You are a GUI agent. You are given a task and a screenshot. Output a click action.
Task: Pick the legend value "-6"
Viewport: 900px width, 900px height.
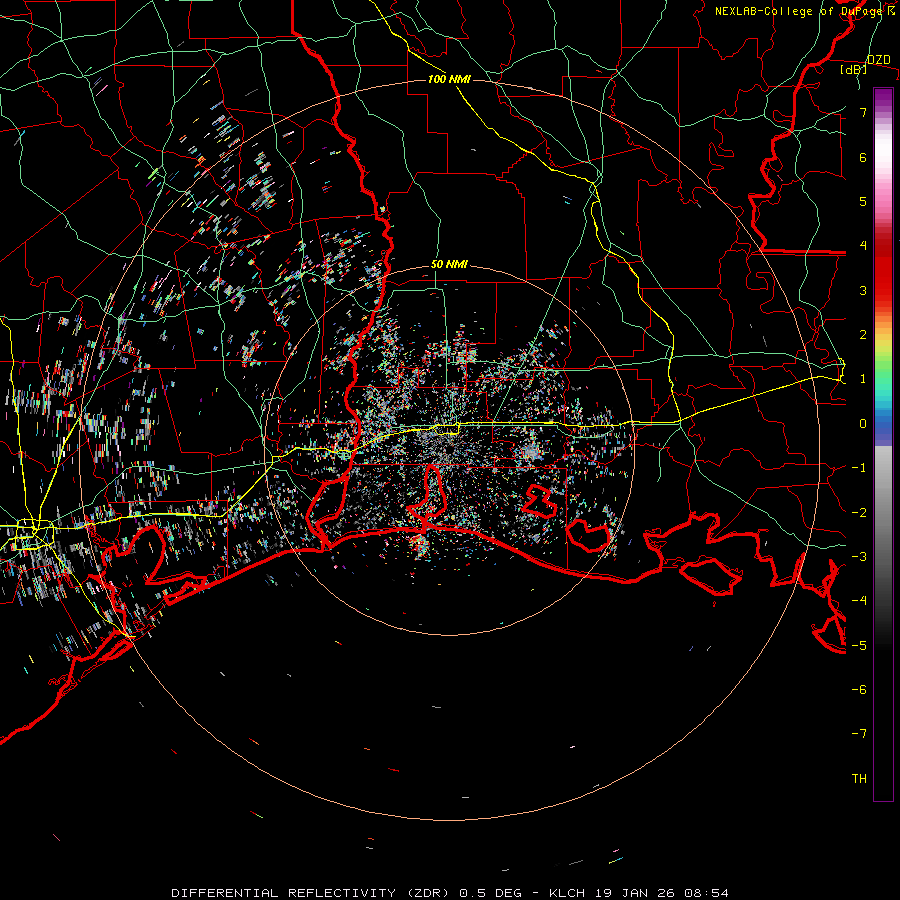[x=859, y=690]
